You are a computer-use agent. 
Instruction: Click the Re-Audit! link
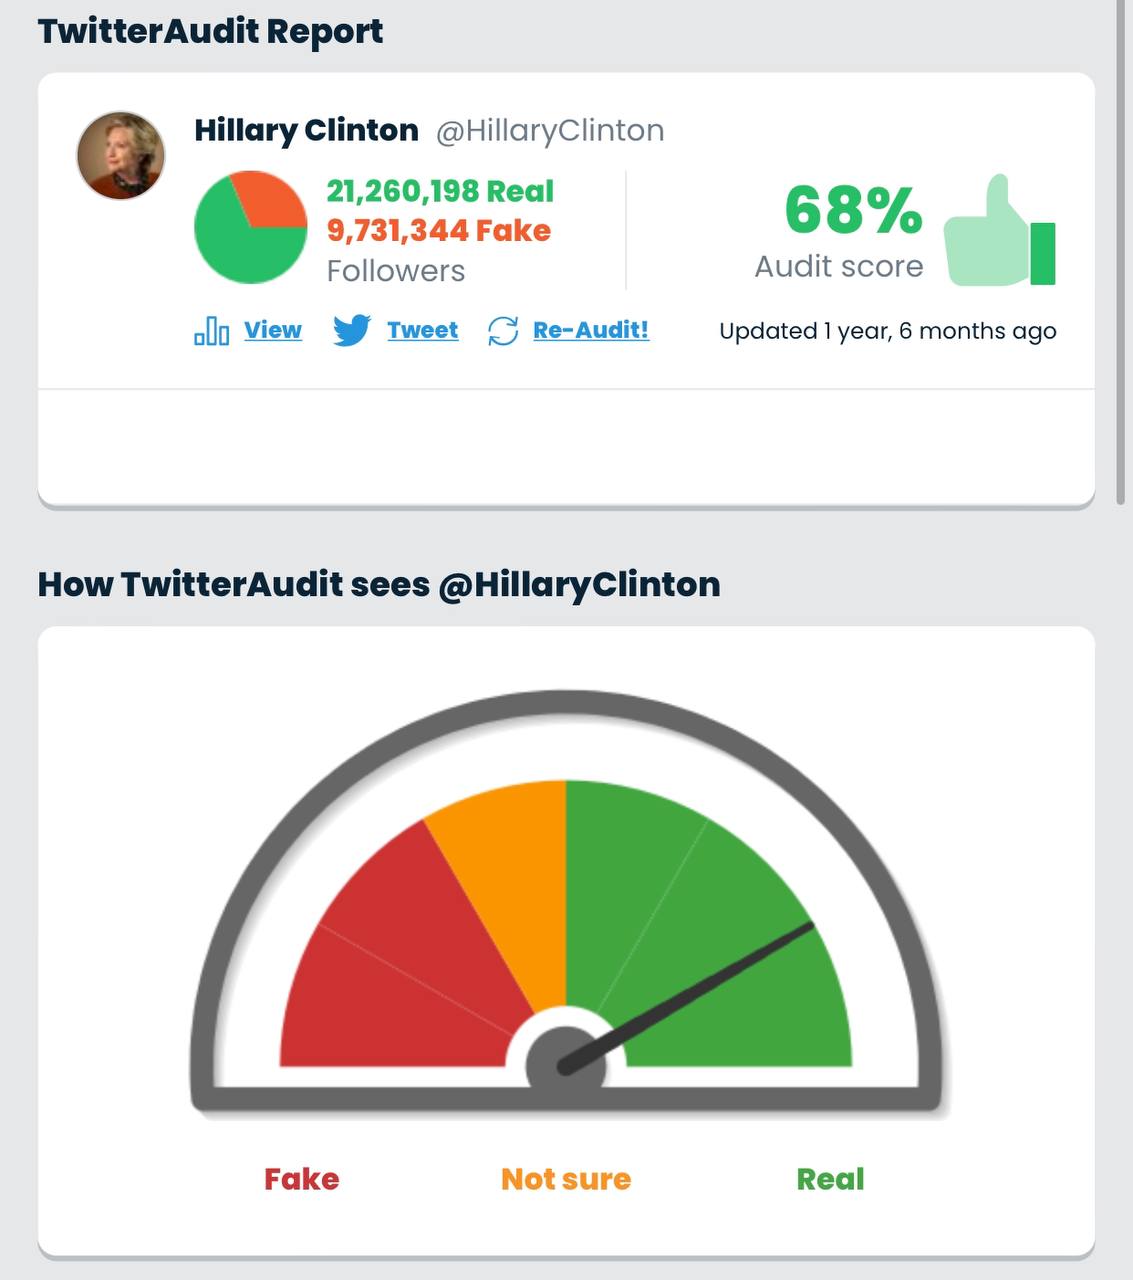[591, 330]
